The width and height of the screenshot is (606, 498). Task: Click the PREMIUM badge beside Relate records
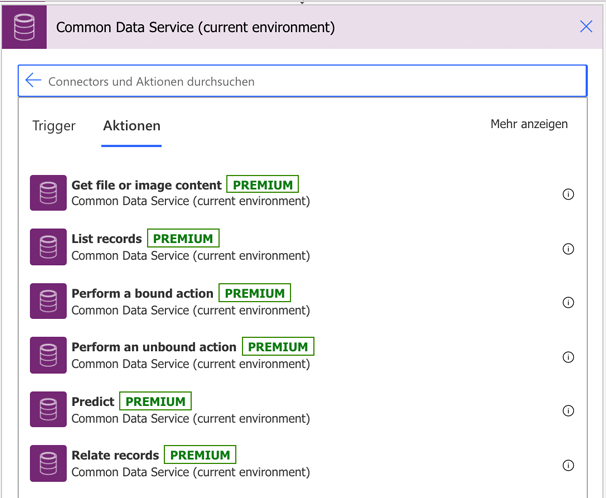pos(200,455)
